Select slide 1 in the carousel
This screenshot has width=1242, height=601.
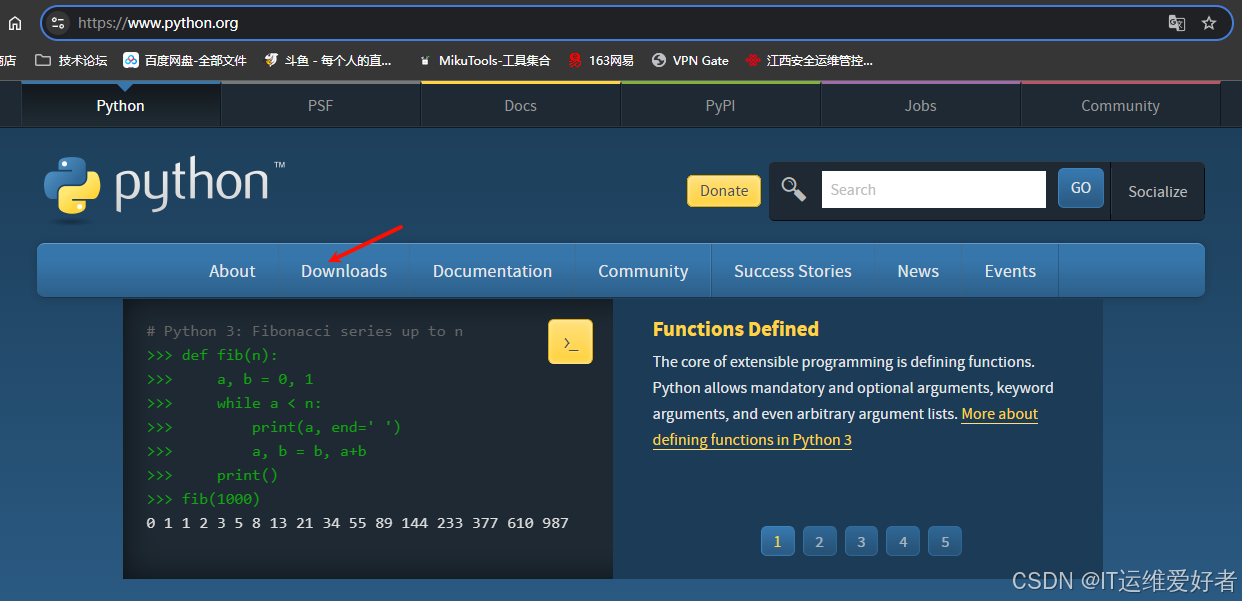coord(777,542)
